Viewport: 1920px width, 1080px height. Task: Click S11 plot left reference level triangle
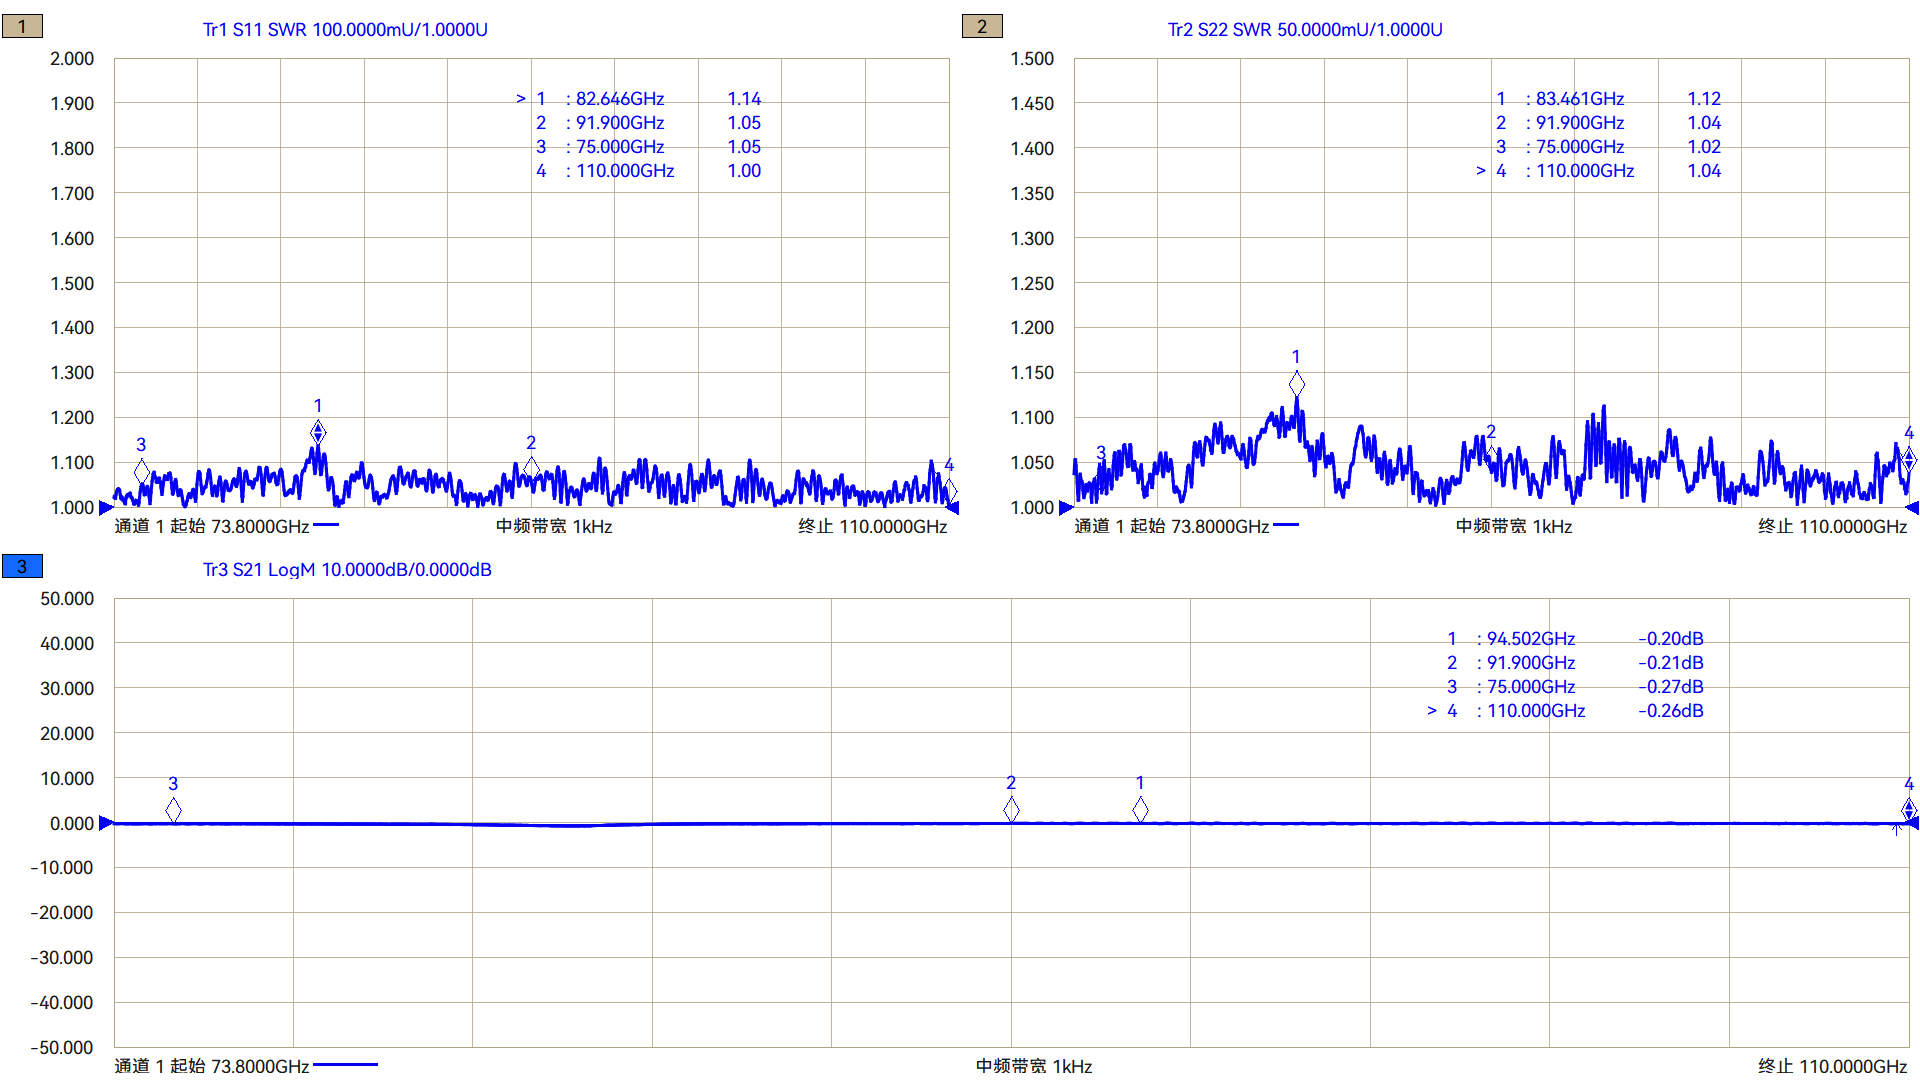(106, 508)
